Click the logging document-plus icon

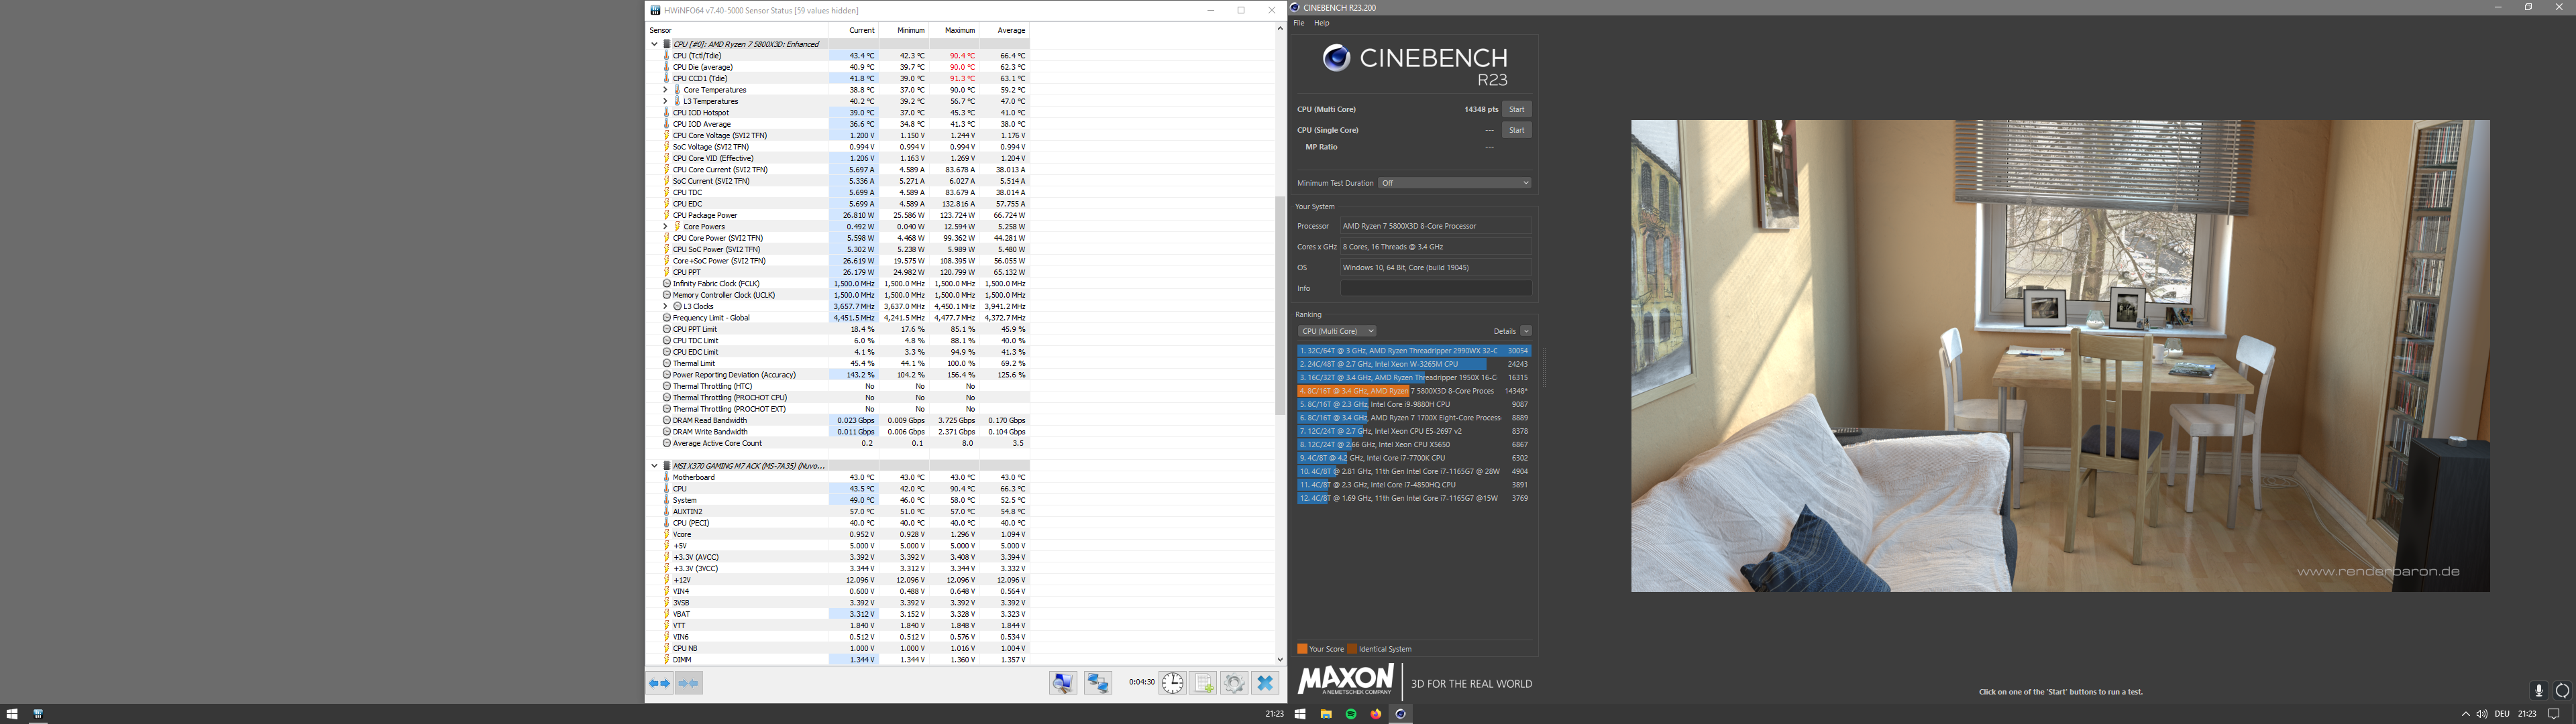(x=1203, y=683)
